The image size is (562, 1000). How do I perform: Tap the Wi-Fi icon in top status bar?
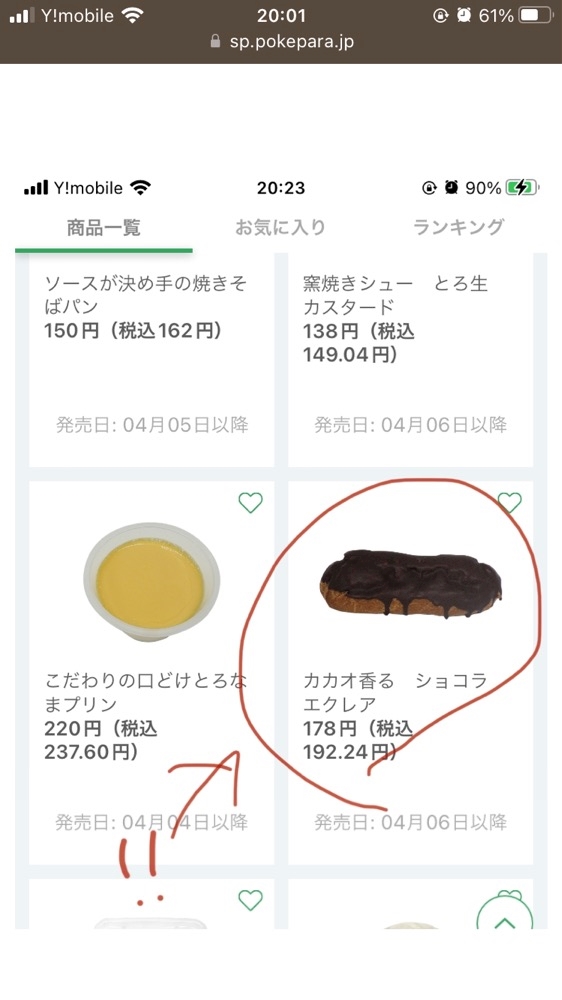[x=133, y=16]
